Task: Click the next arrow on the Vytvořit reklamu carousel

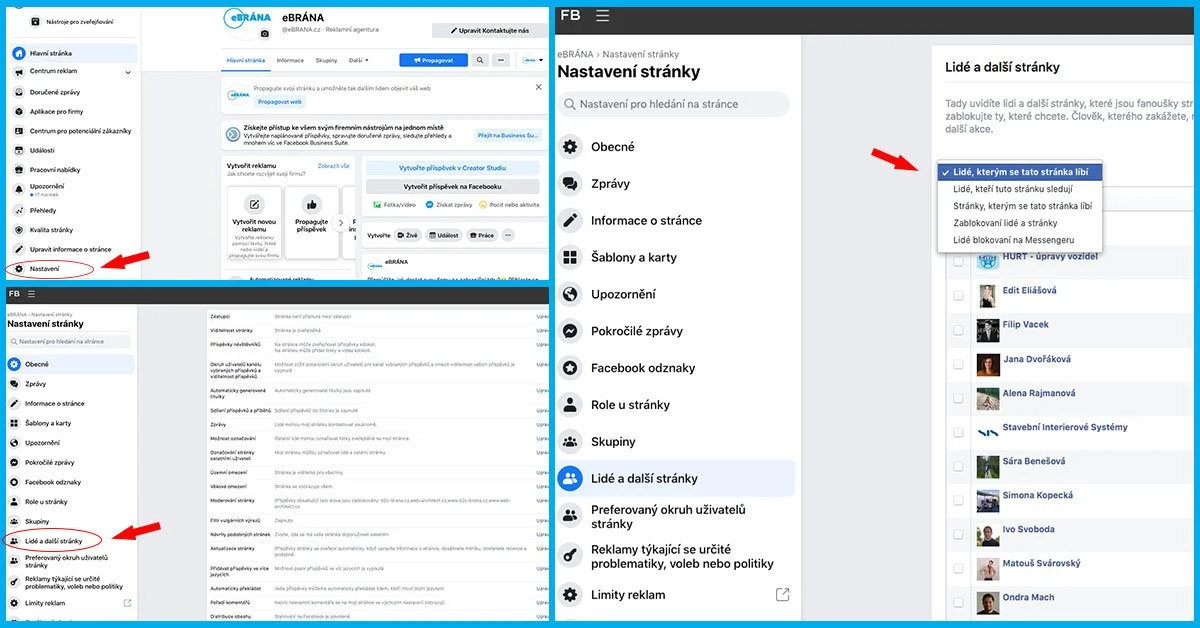Action: 340,223
